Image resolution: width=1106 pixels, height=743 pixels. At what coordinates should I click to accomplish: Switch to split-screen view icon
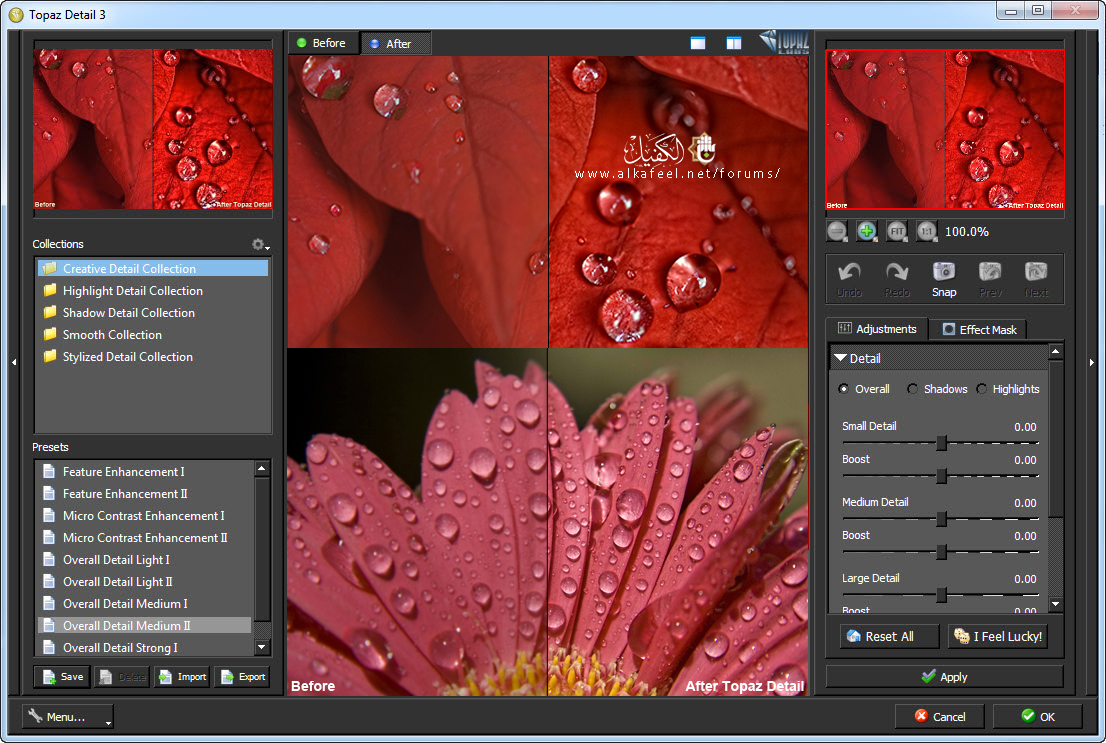point(734,43)
